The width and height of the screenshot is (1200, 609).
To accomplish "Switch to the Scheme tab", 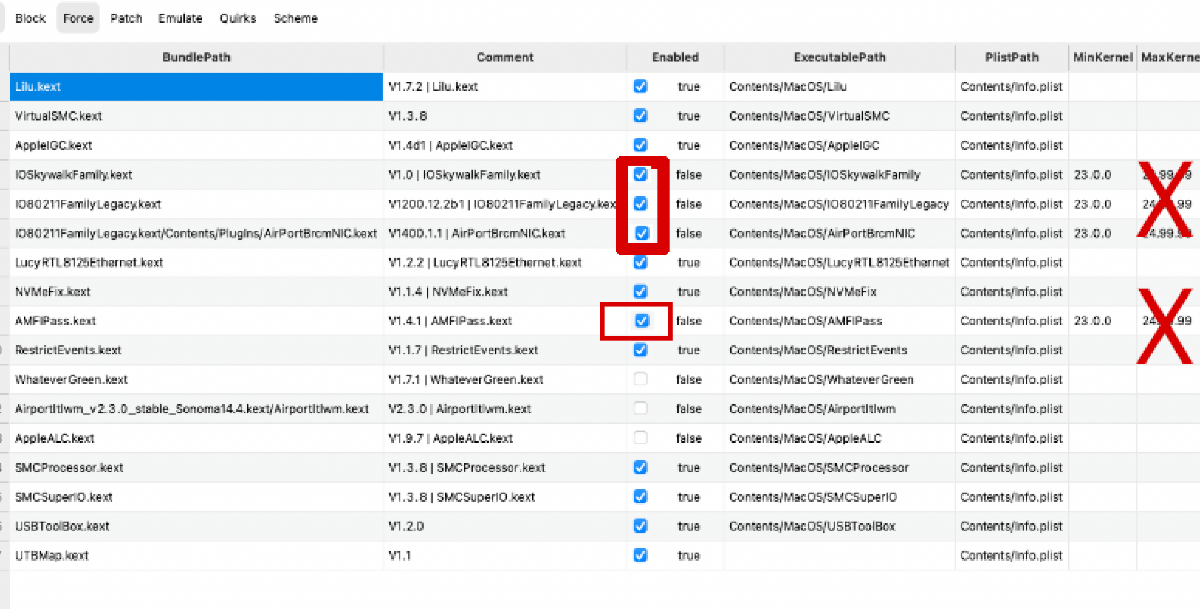I will [x=295, y=18].
